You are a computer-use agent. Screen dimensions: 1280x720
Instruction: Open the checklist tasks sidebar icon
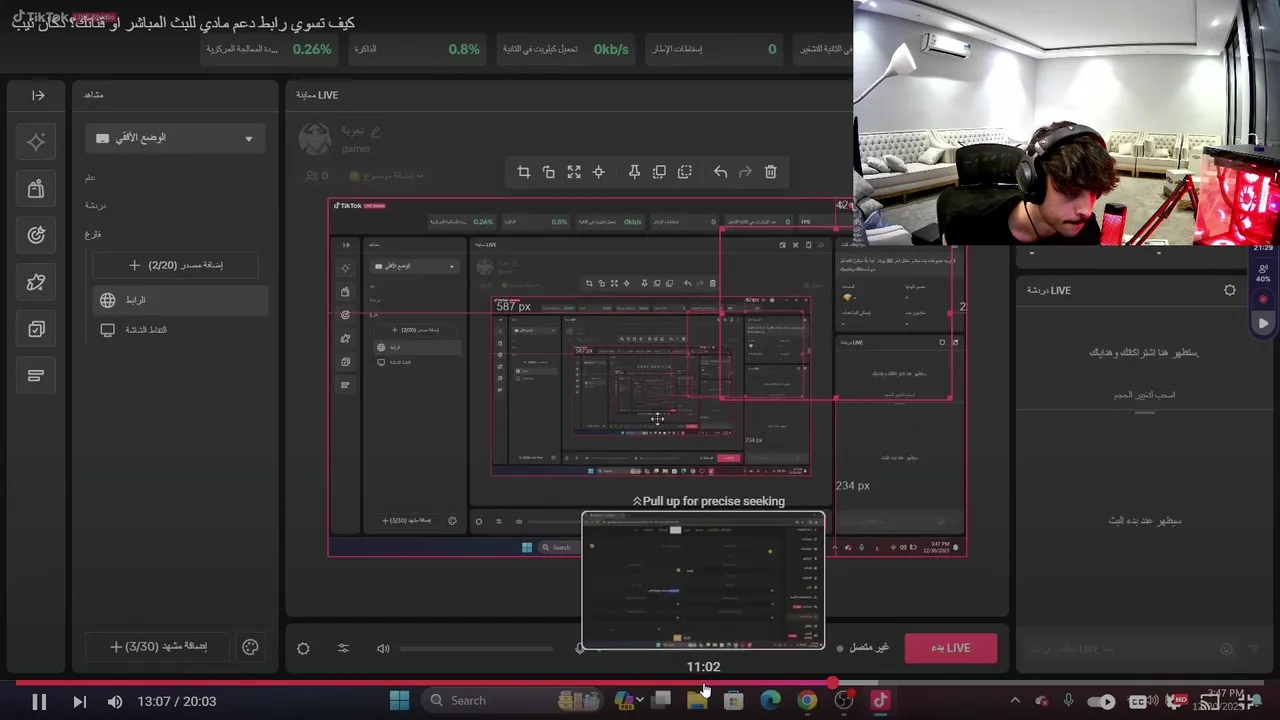click(36, 329)
